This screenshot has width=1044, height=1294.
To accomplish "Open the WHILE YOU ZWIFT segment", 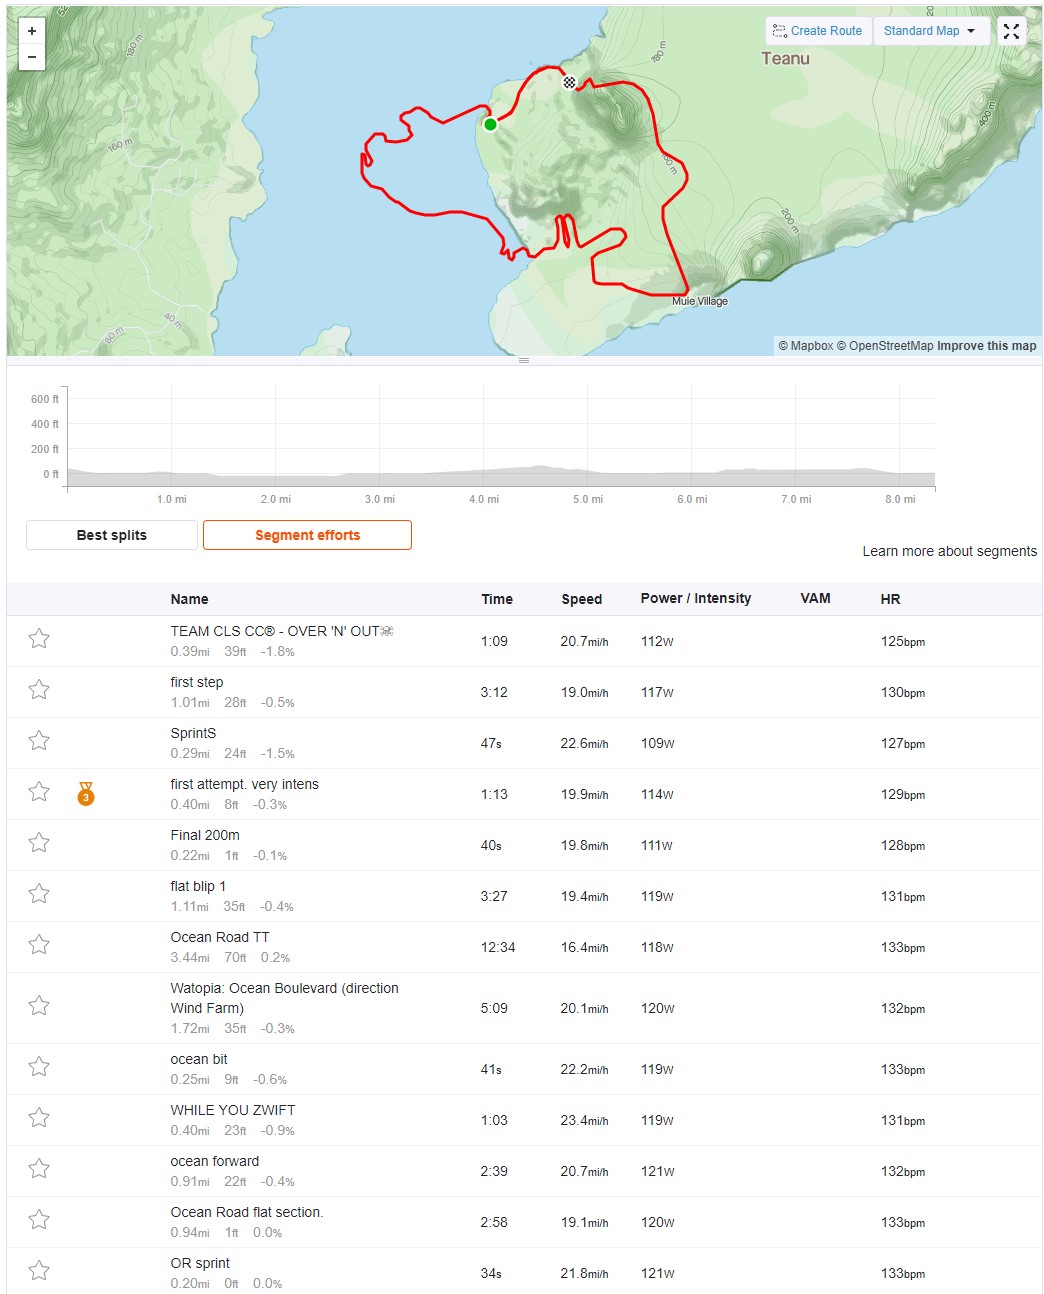I will click(233, 1110).
